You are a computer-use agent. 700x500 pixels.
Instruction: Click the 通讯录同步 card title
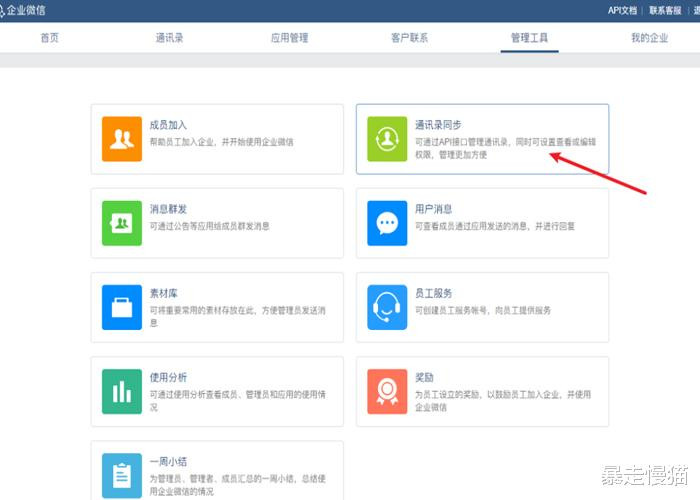pyautogui.click(x=438, y=125)
